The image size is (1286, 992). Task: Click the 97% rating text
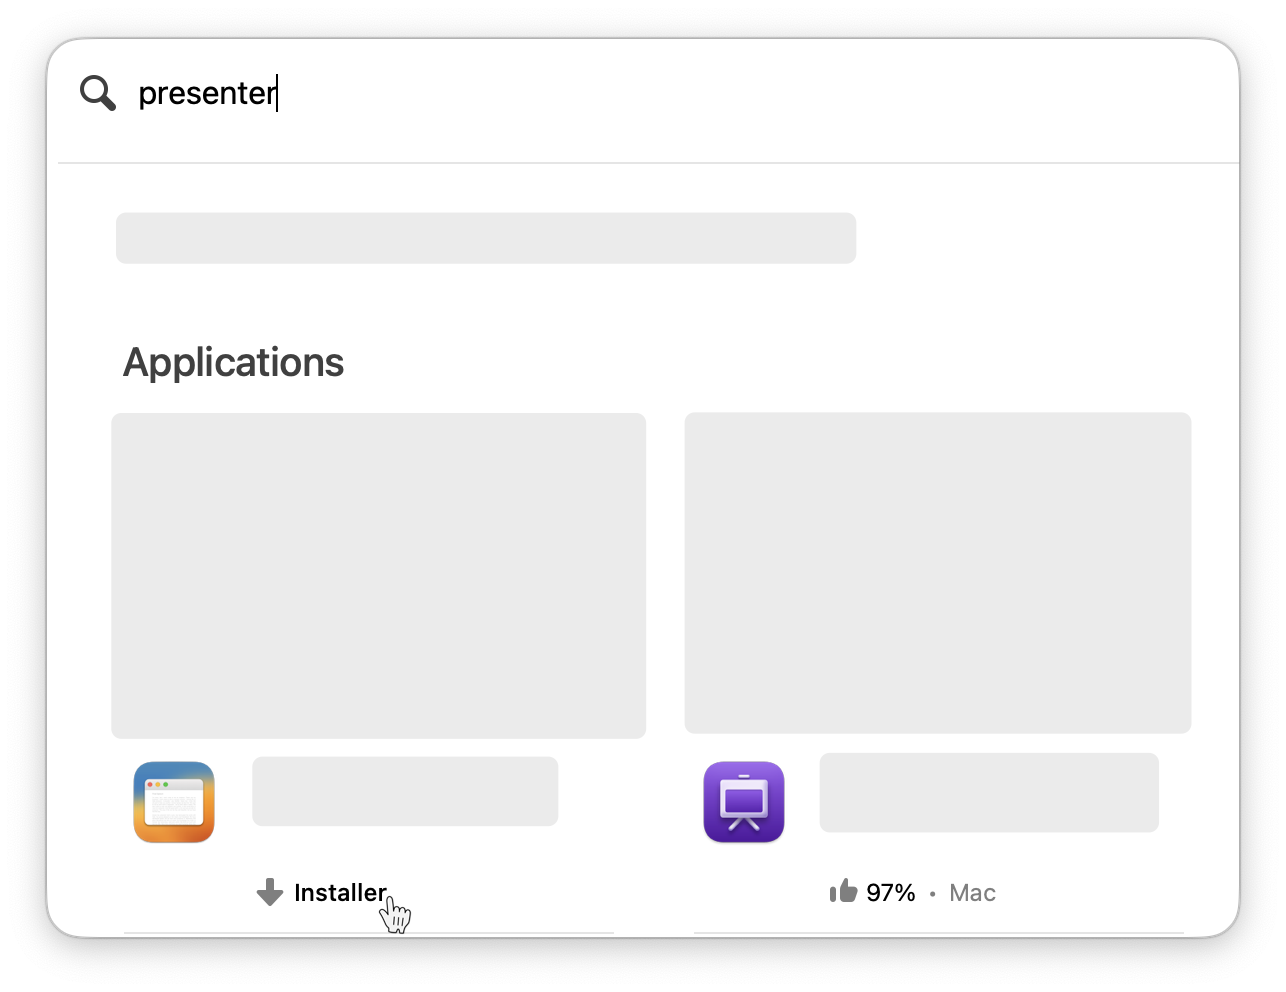tap(891, 893)
